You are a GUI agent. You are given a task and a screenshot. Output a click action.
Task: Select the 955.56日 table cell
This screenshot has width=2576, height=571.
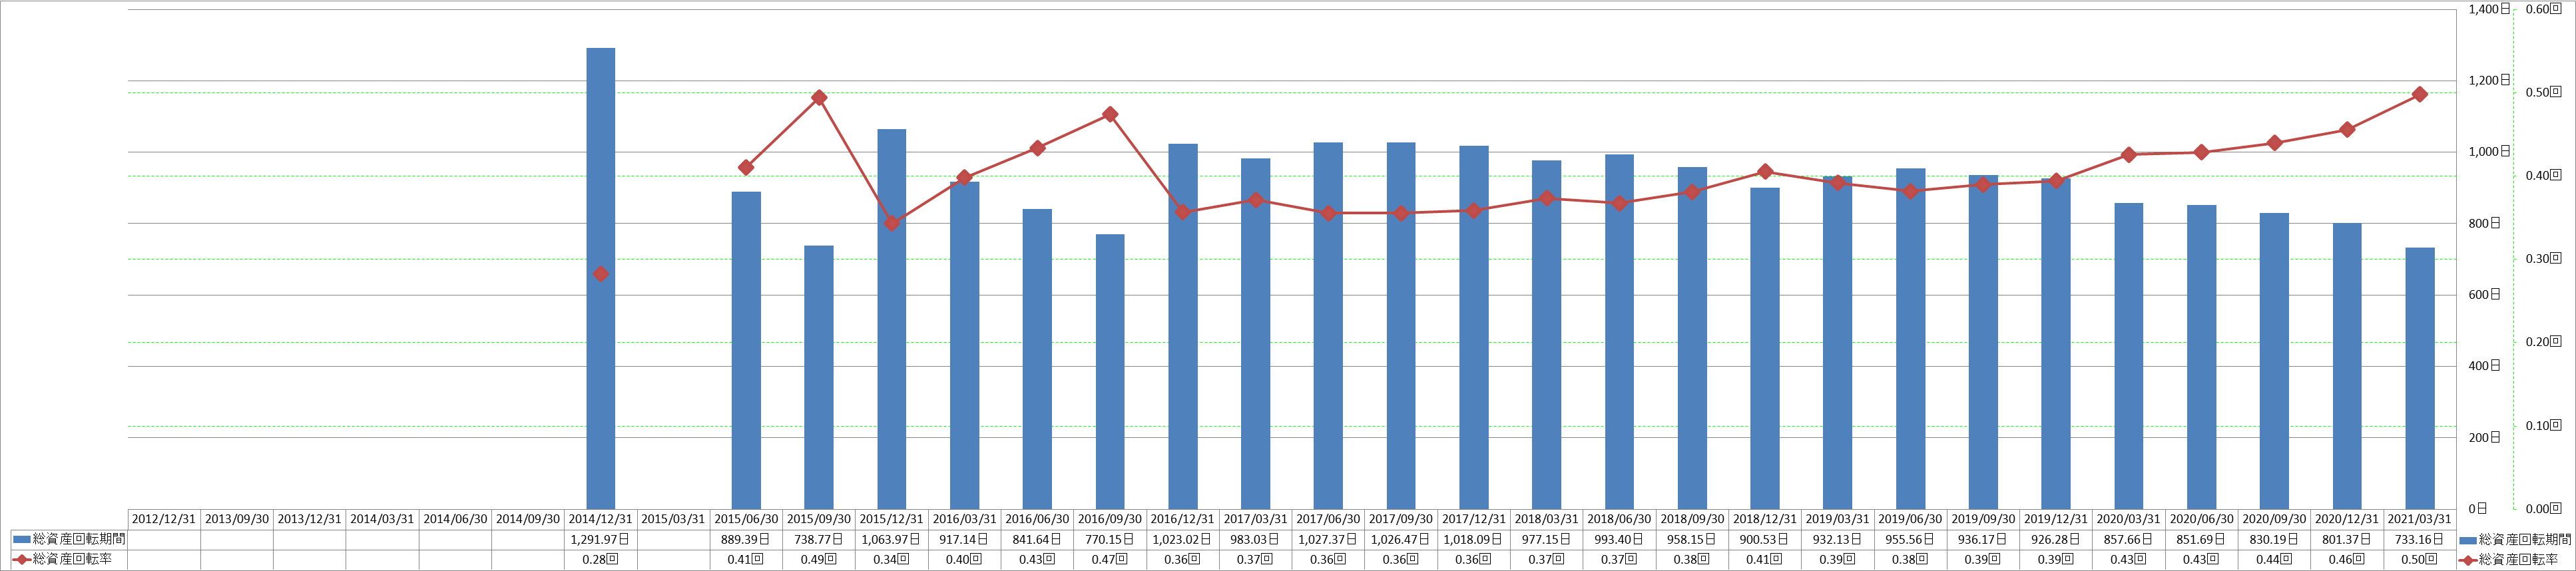pyautogui.click(x=1910, y=539)
